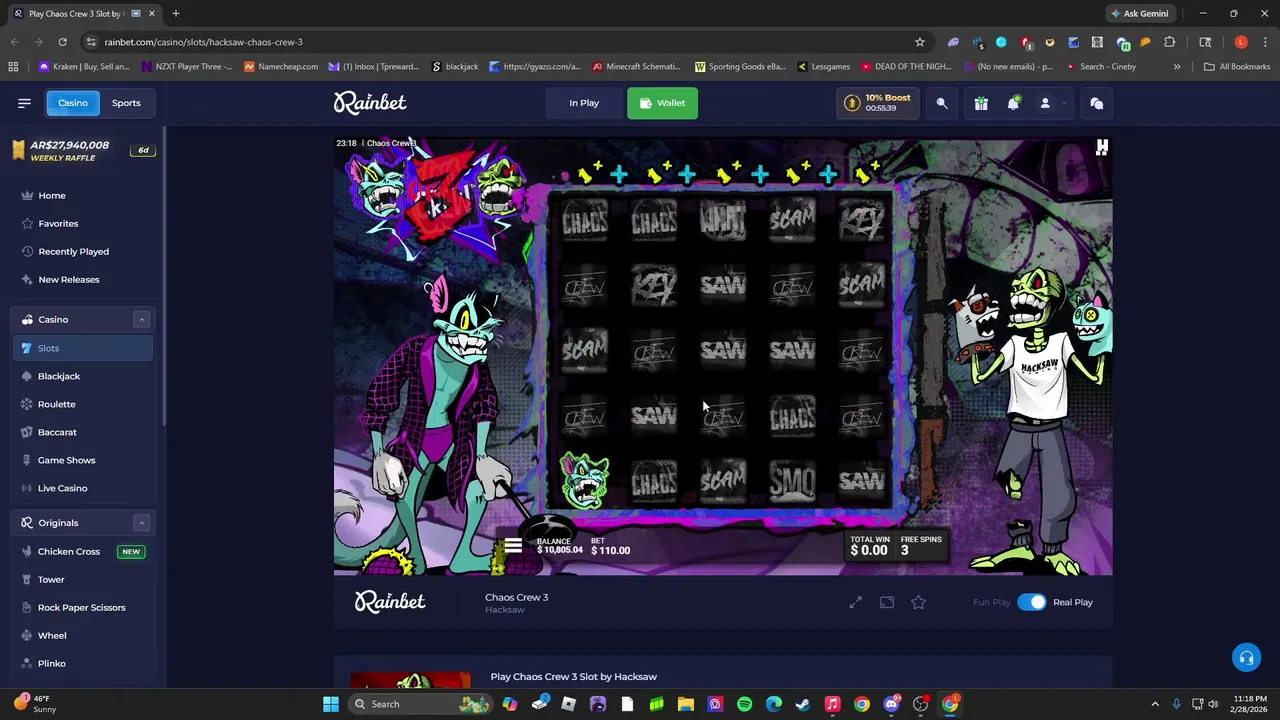1280x720 pixels.
Task: Collapse the Originals section
Action: tap(141, 523)
